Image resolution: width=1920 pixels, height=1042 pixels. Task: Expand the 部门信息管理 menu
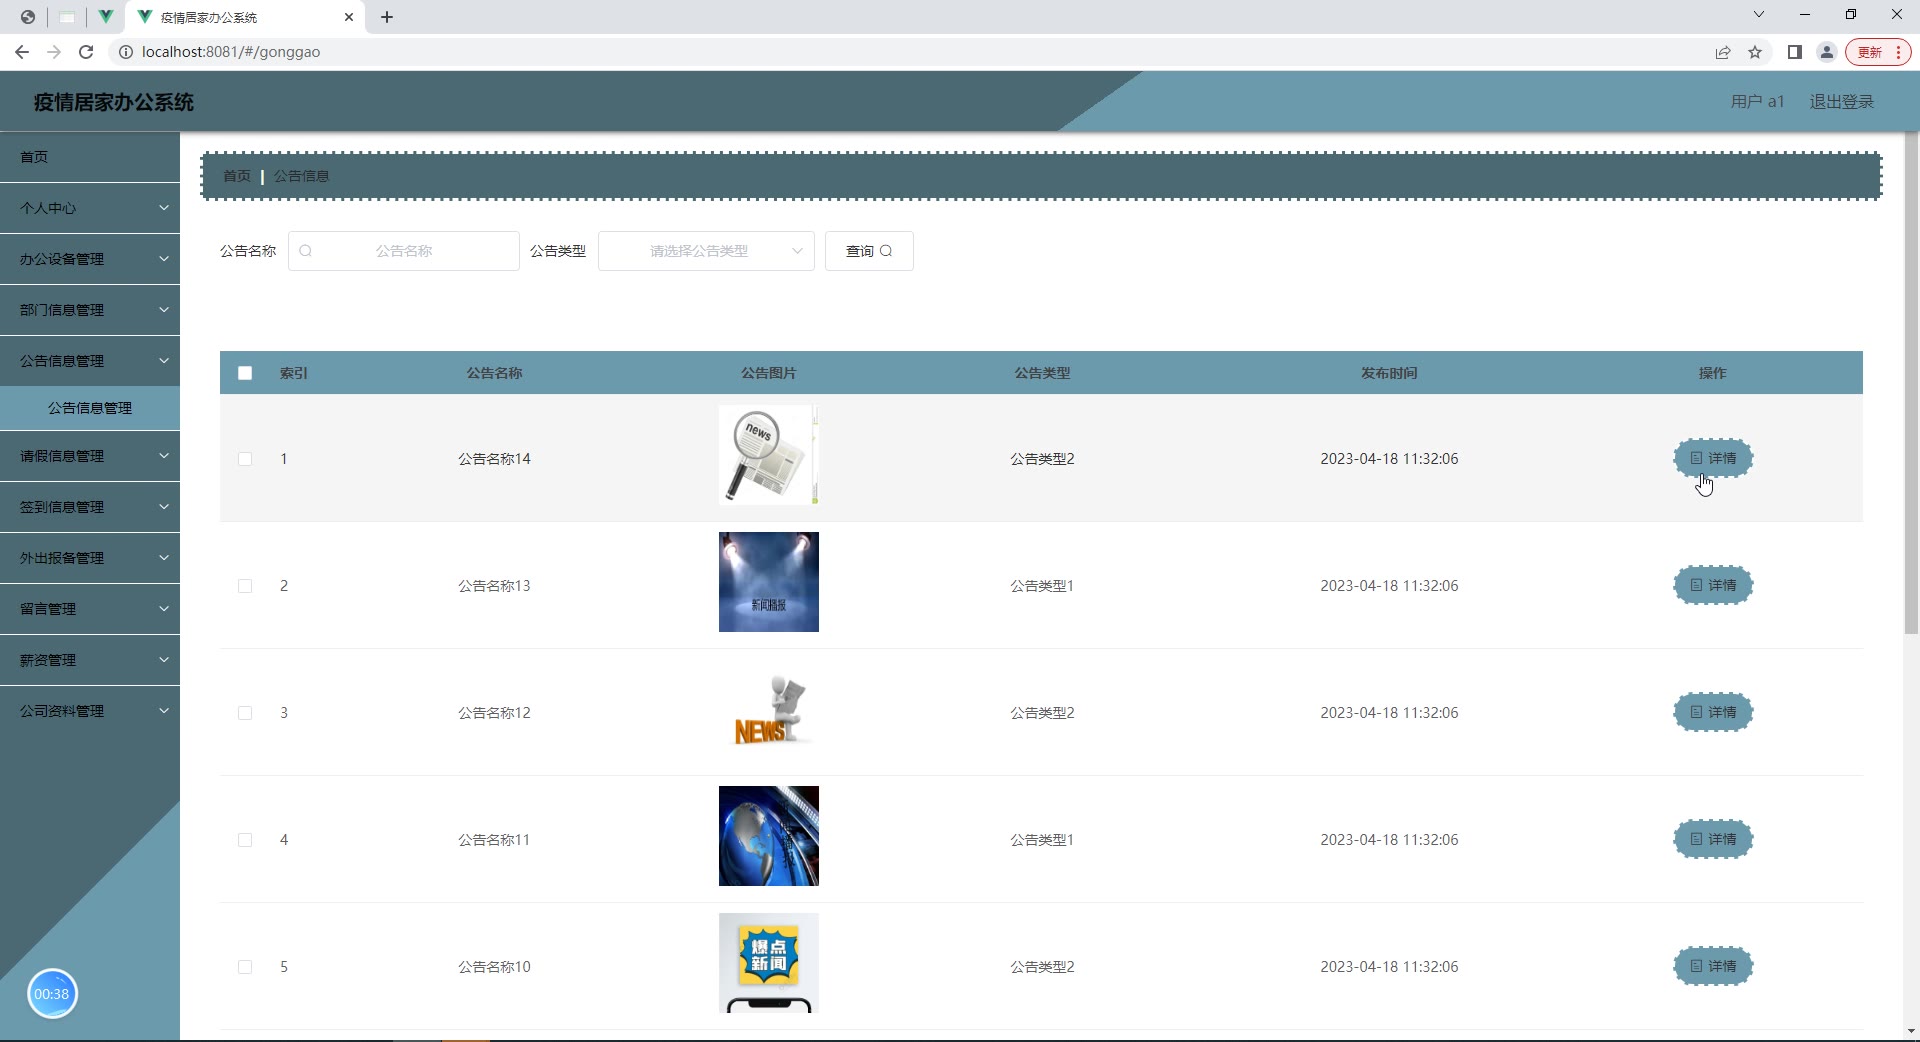point(90,310)
